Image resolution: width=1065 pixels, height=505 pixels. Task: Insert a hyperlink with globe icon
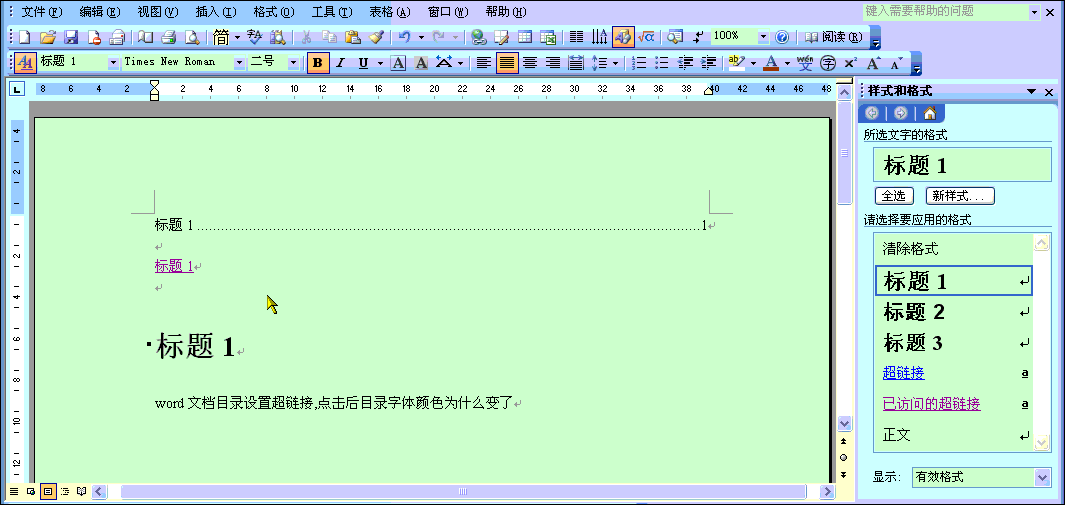coord(479,37)
